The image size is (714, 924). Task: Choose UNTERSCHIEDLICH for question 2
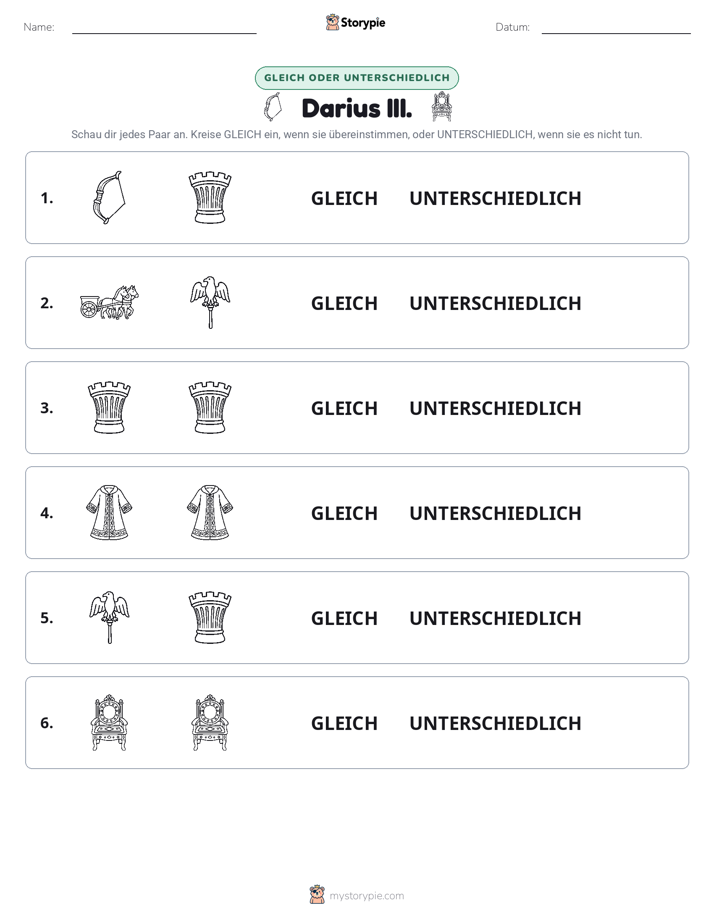tap(495, 303)
